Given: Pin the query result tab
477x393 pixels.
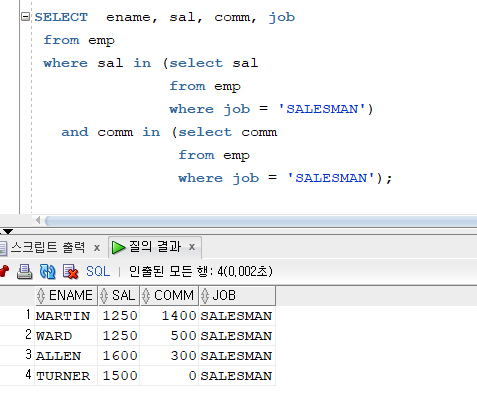Looking at the screenshot, I should tap(4, 271).
